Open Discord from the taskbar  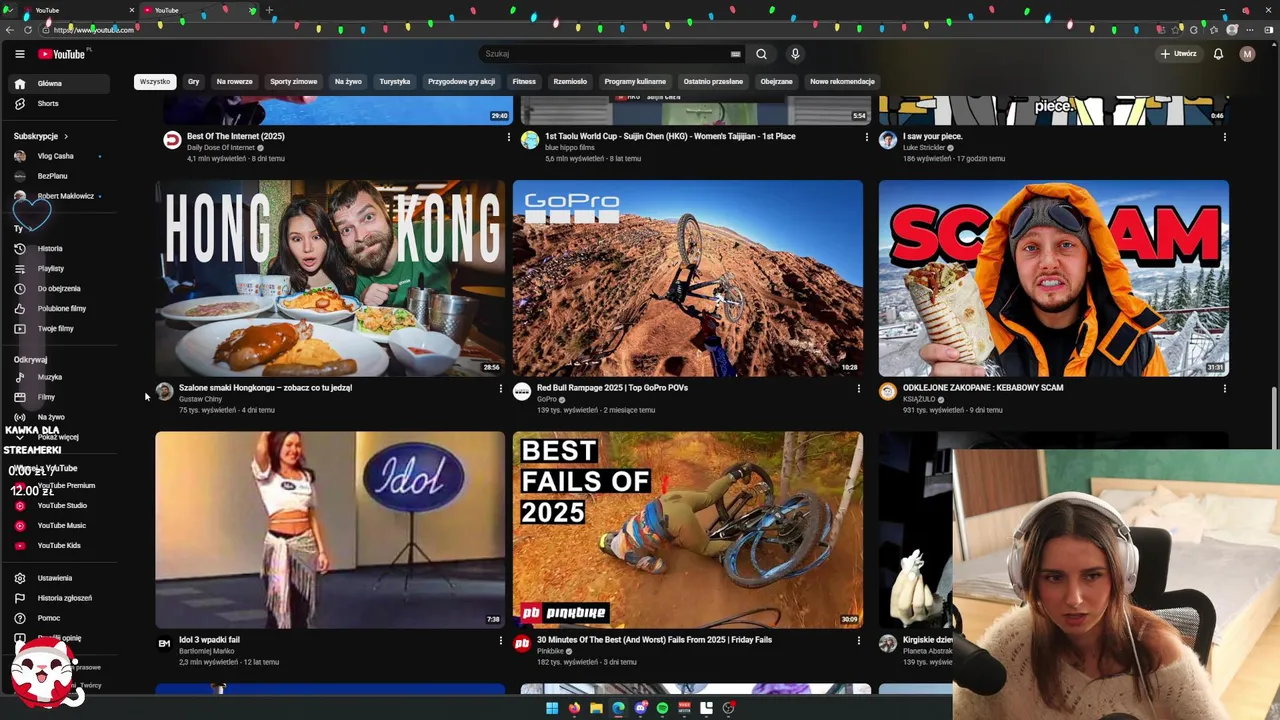(x=640, y=708)
